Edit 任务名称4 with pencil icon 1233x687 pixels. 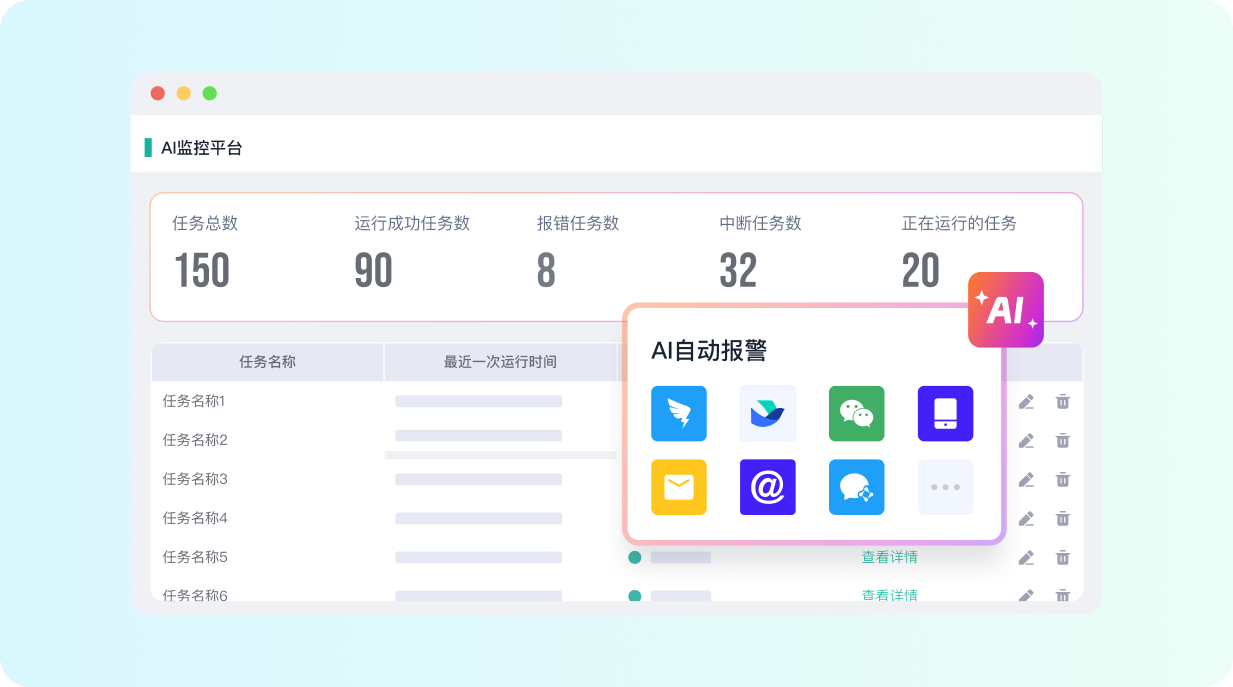[1026, 519]
